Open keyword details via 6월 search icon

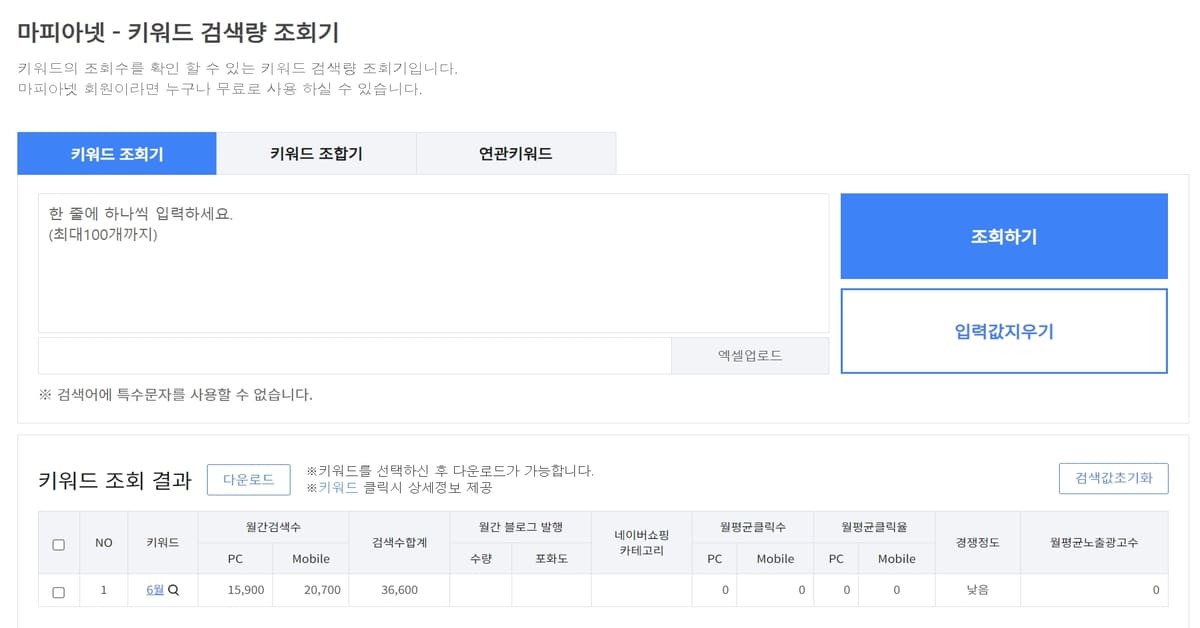pyautogui.click(x=172, y=589)
